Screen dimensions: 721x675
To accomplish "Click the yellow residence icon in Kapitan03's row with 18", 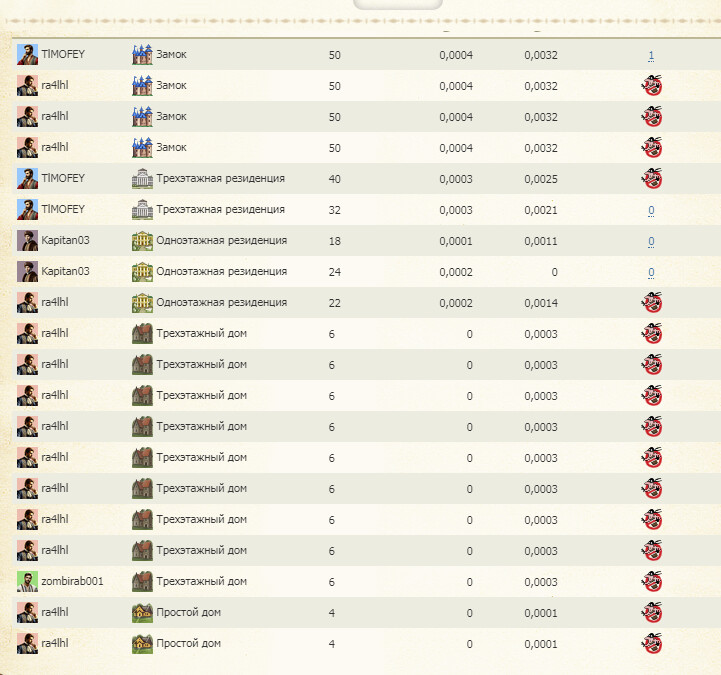I will pos(142,240).
